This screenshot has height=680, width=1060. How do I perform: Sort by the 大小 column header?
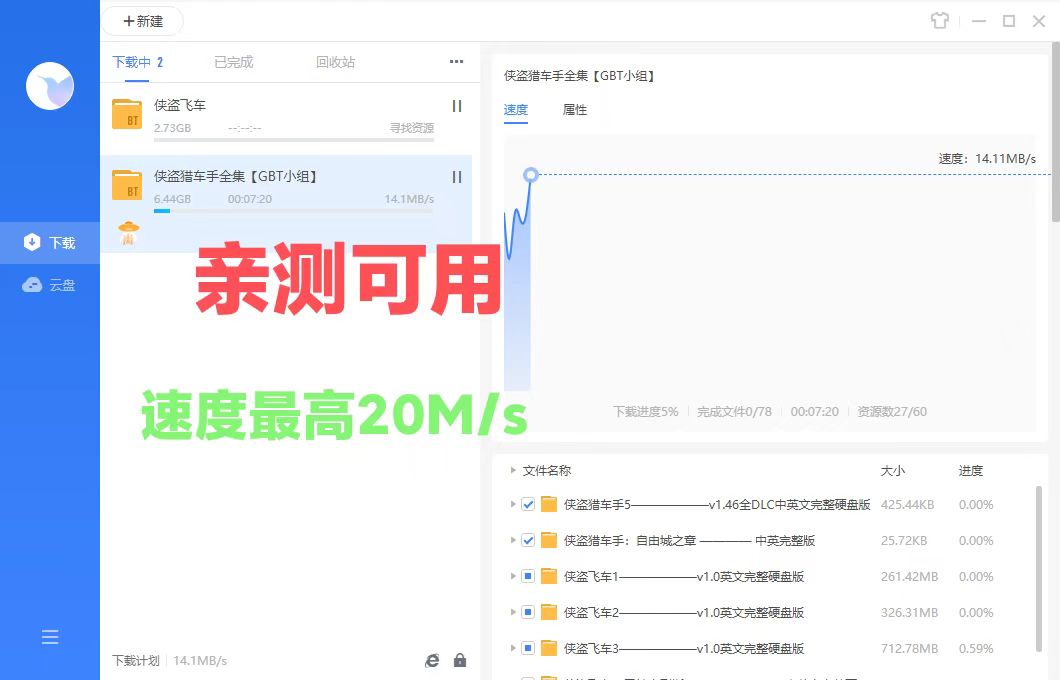(892, 470)
